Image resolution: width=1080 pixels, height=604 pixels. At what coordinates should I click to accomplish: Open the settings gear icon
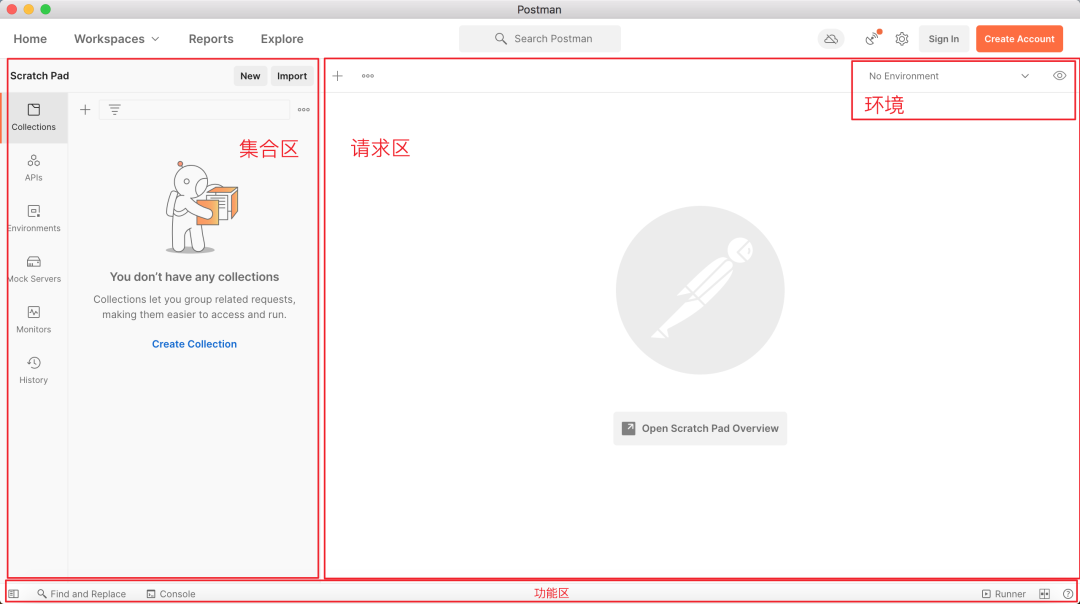coord(902,39)
